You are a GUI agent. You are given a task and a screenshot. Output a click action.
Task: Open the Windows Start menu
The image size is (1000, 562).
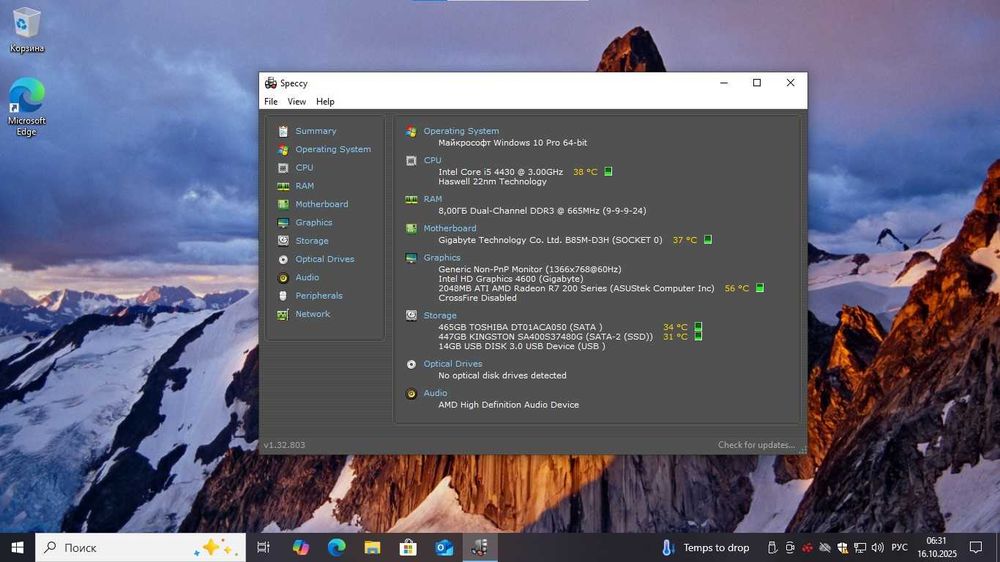(17, 547)
